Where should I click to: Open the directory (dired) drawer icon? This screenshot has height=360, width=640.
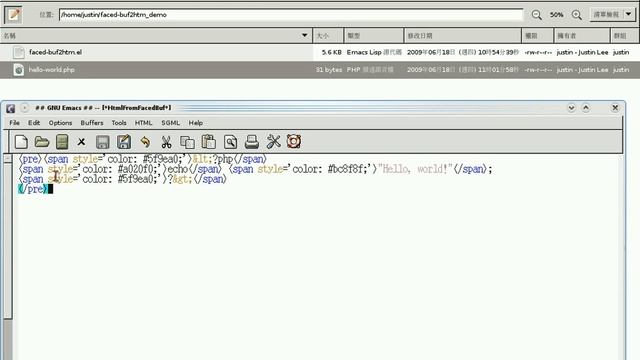(x=62, y=142)
